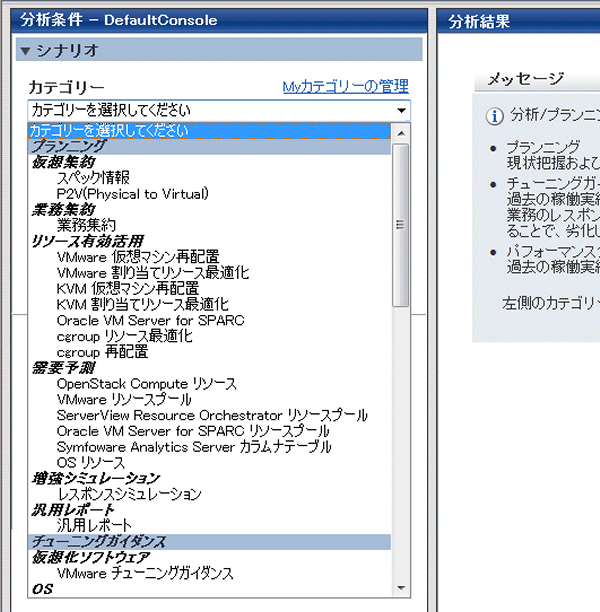Choose VMware 割り当てリソース最適化
The image size is (600, 612).
coord(153,273)
